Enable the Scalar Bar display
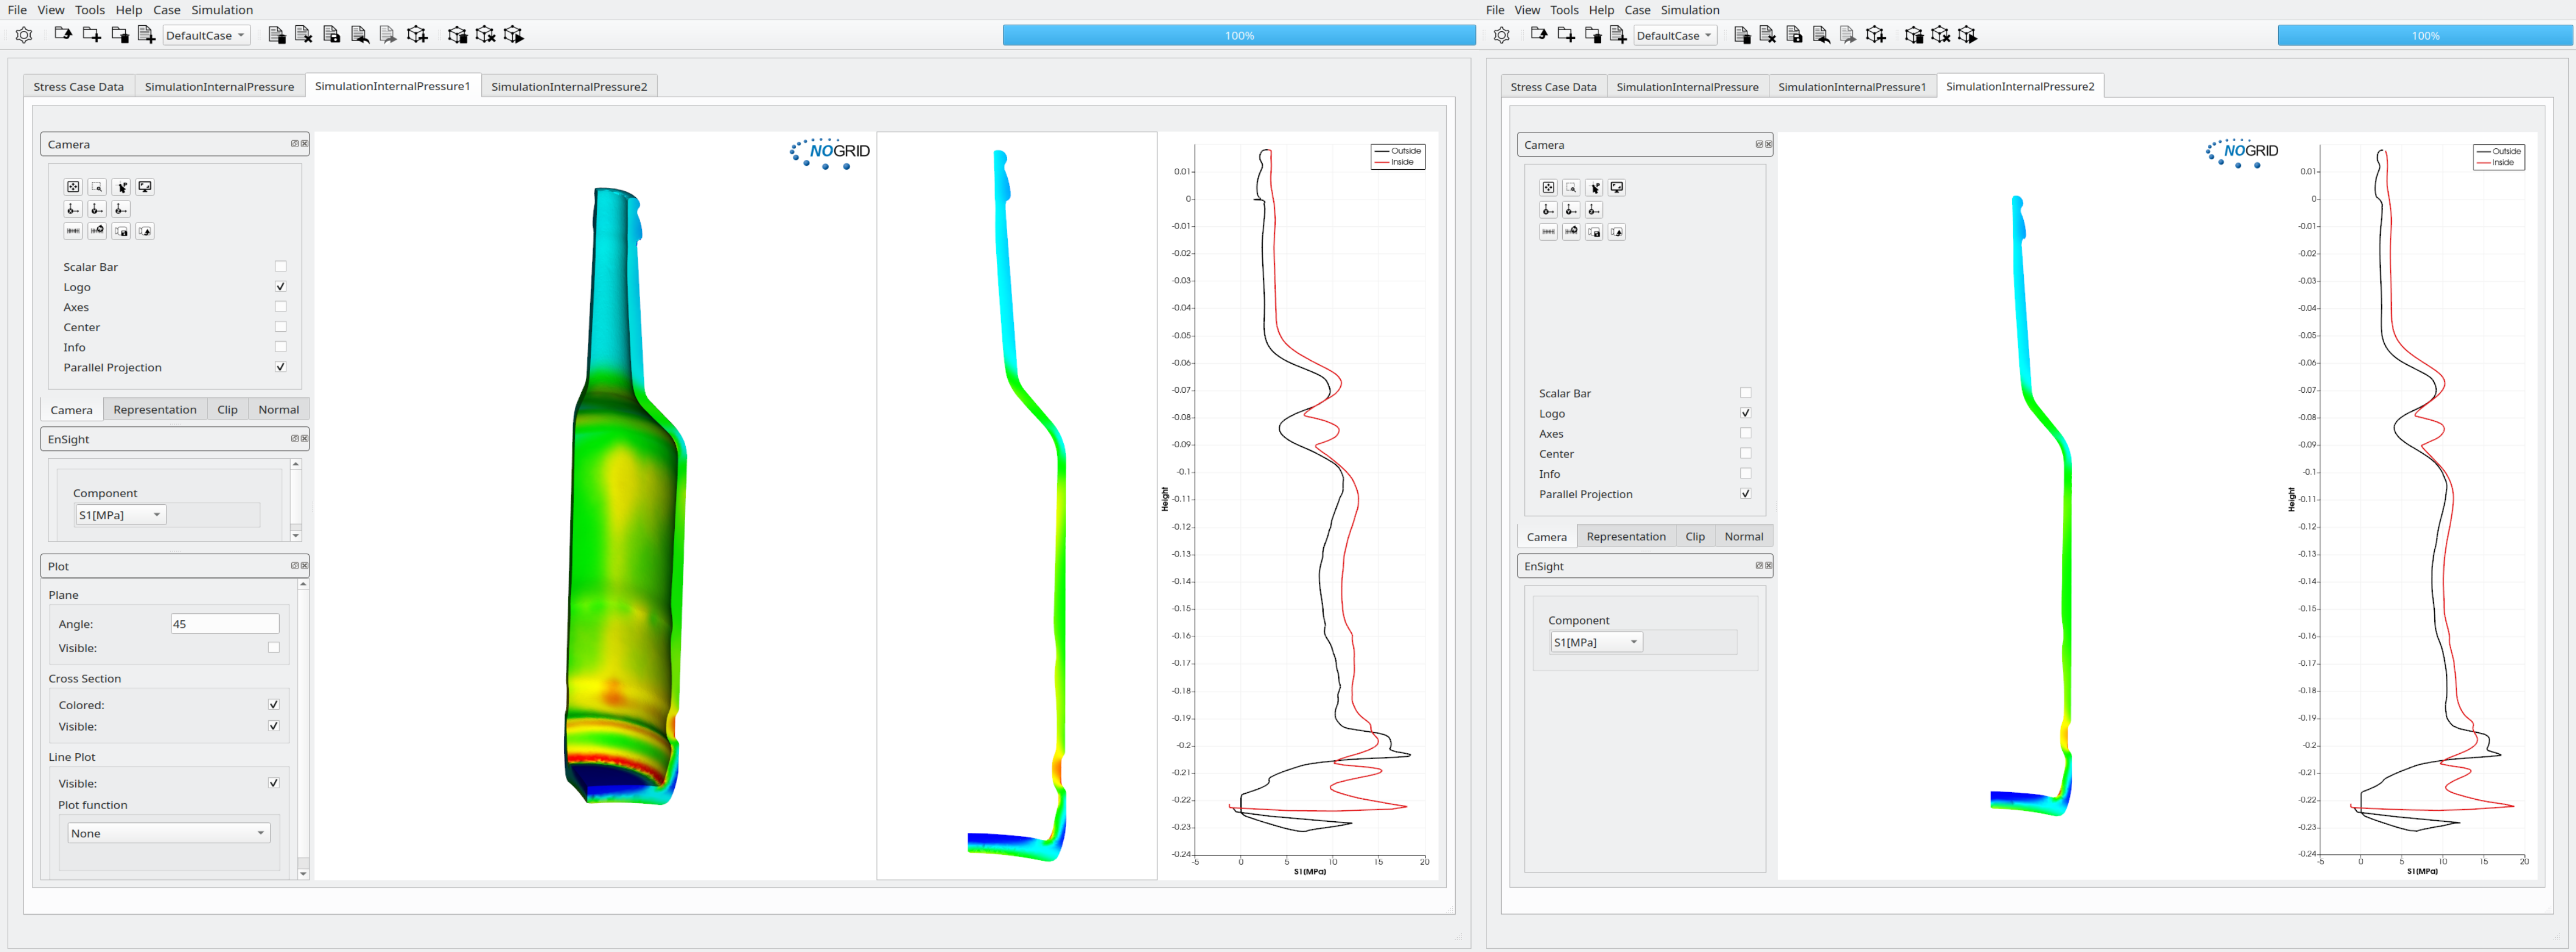This screenshot has height=952, width=2576. tap(281, 266)
